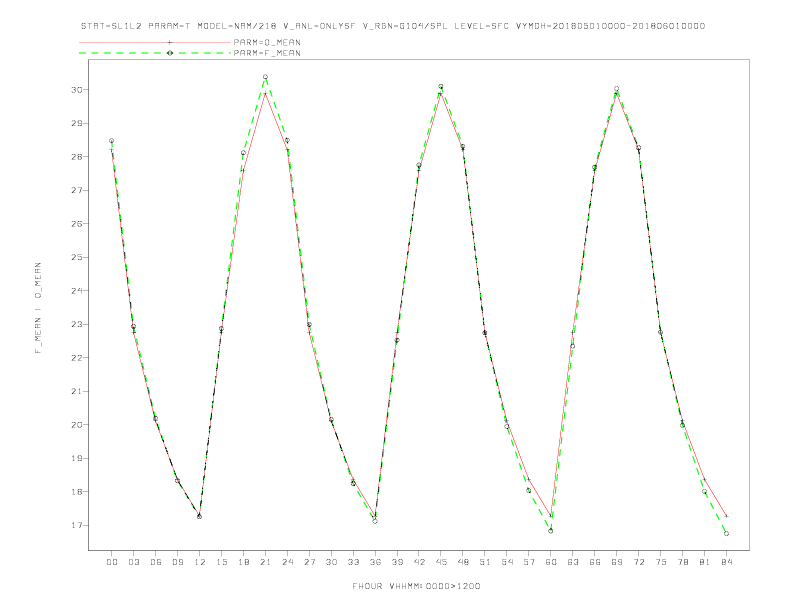The height and width of the screenshot is (612, 792).
Task: Click the y-axis tick label 21
Action: (77, 391)
